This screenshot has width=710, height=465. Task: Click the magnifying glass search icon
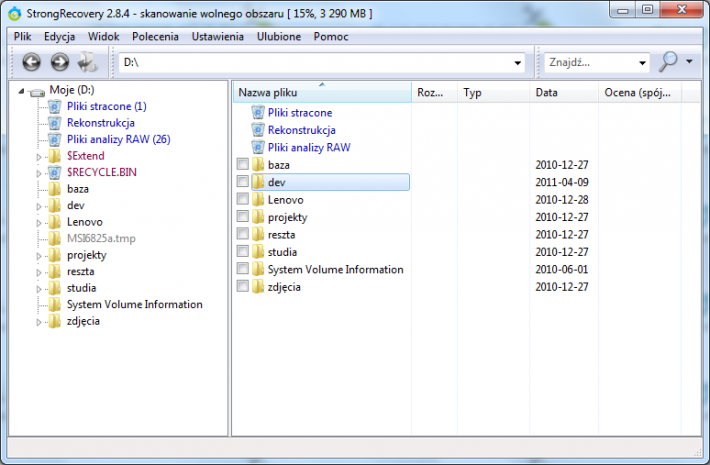click(668, 62)
